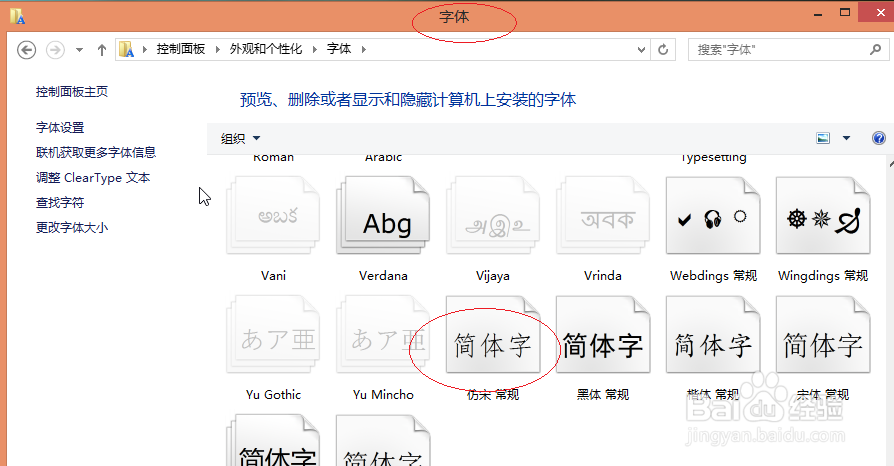Select the 楷体 常规 font icon
Image resolution: width=894 pixels, height=466 pixels.
coord(713,334)
